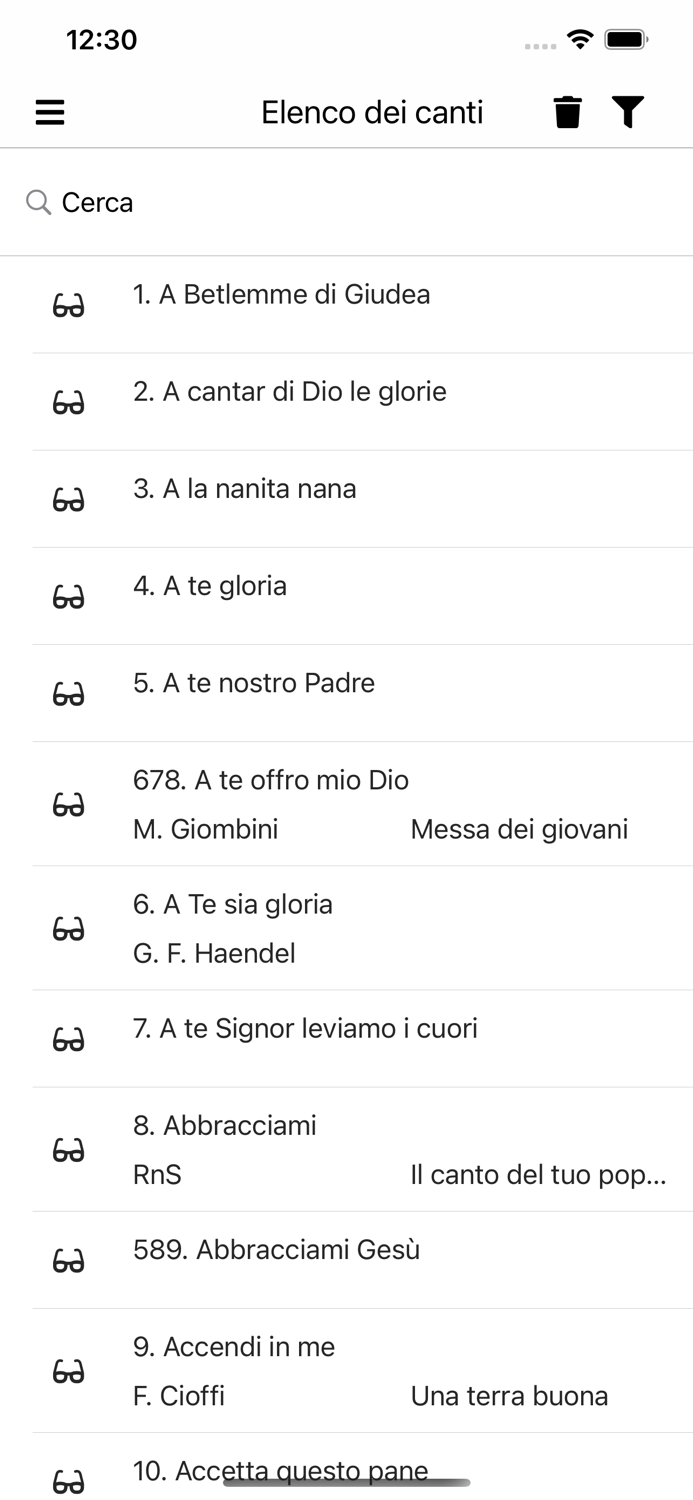Open the filter icon in the top bar

628,112
